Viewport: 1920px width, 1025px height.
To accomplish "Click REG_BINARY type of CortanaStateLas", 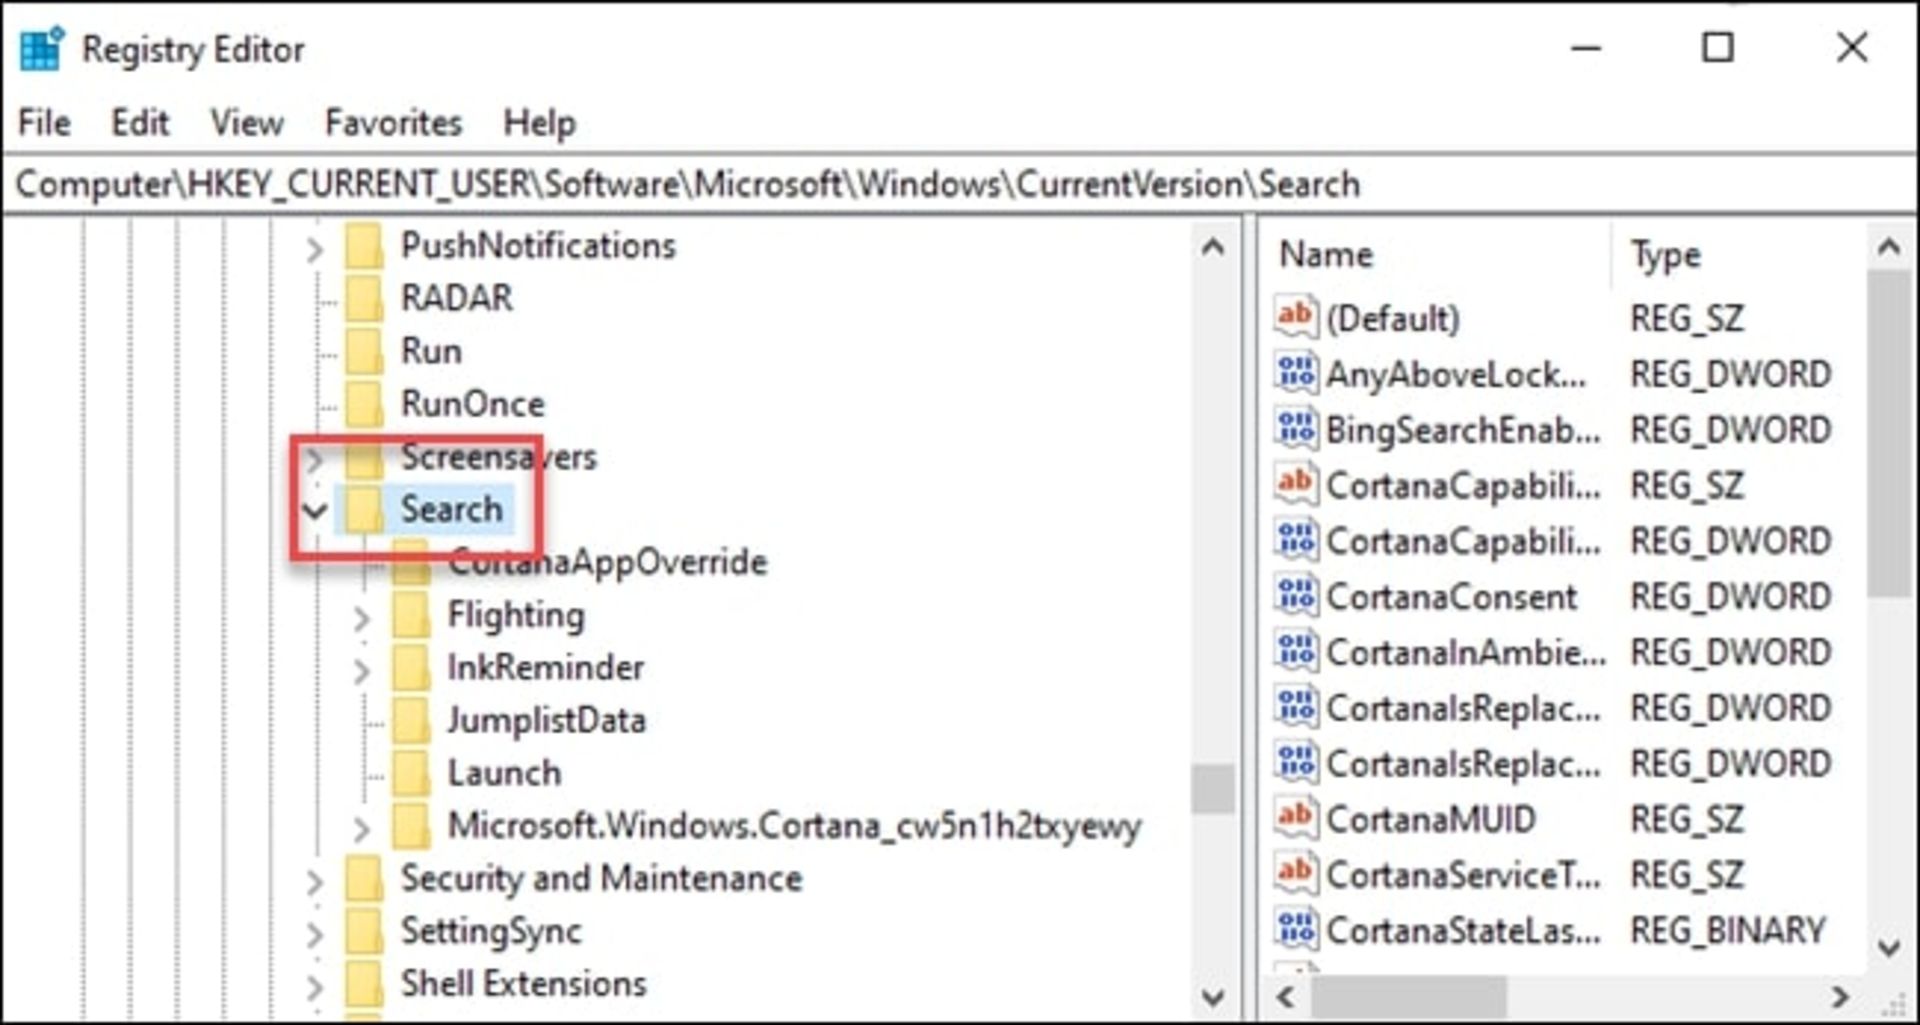I will tap(1727, 931).
